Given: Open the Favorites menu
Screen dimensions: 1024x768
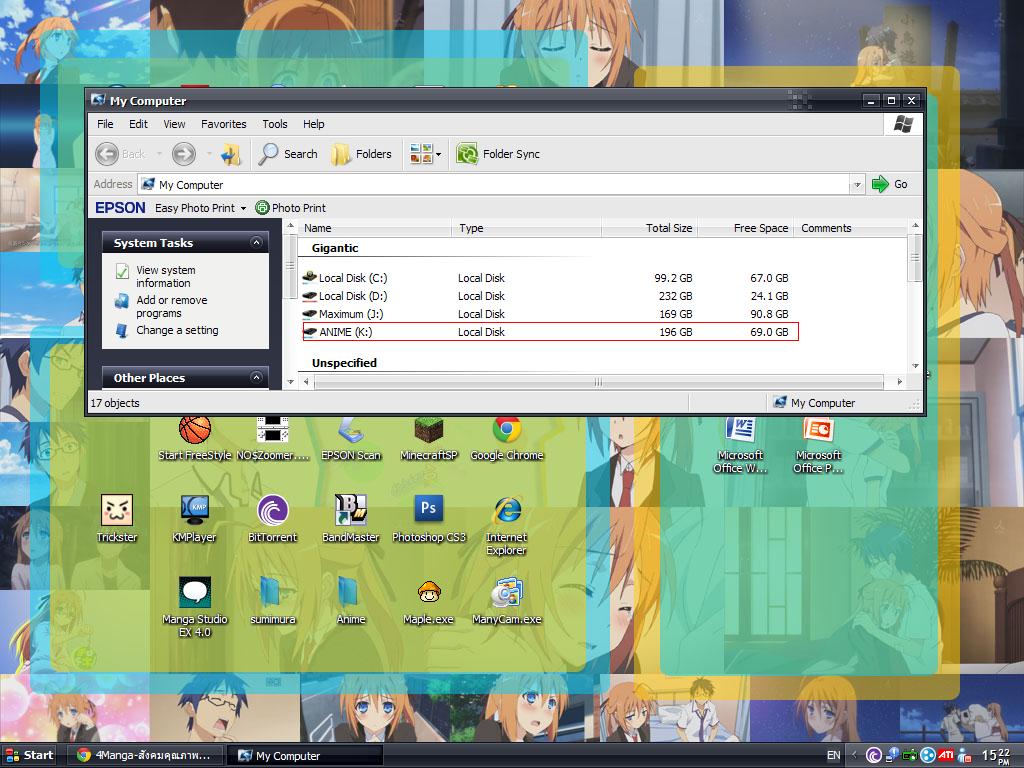Looking at the screenshot, I should click(x=223, y=124).
